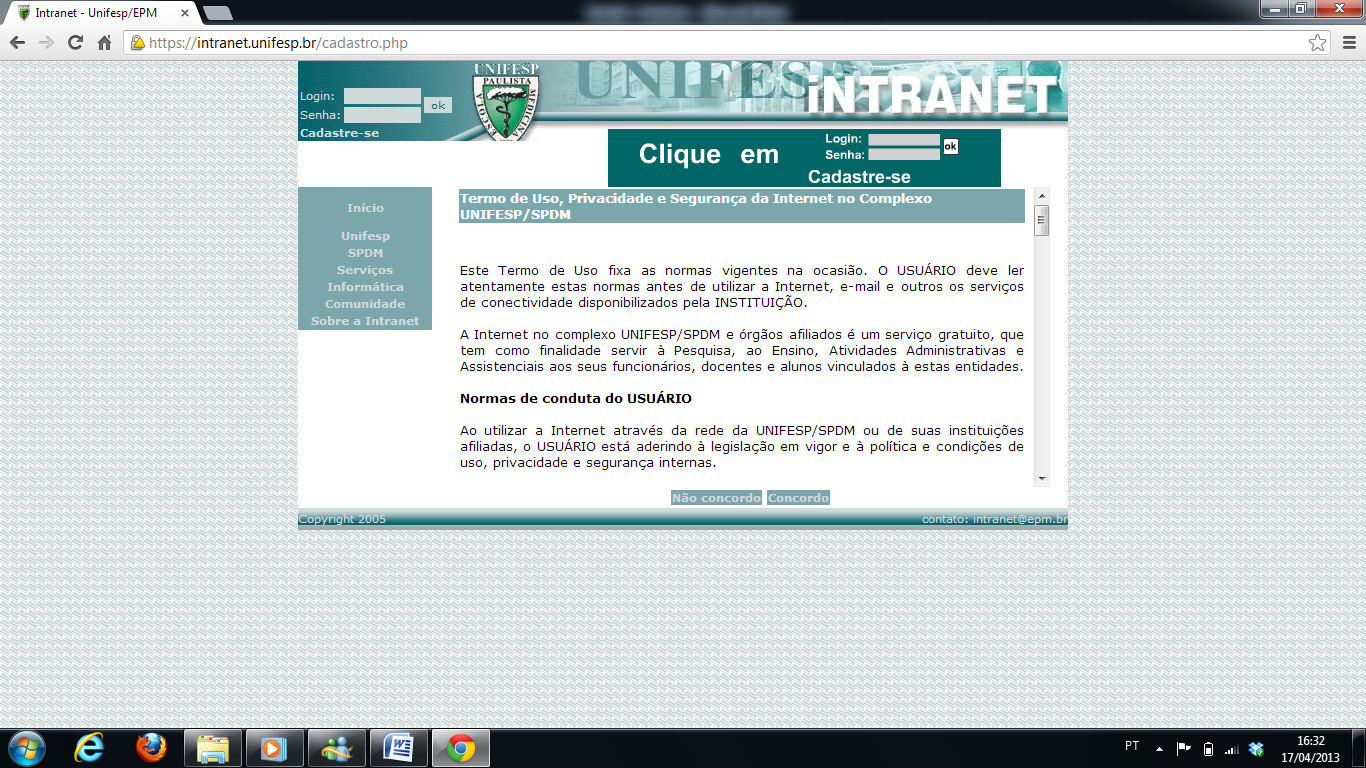Click the Normas de conduta do USUÁRIO heading
This screenshot has width=1366, height=768.
pos(575,398)
